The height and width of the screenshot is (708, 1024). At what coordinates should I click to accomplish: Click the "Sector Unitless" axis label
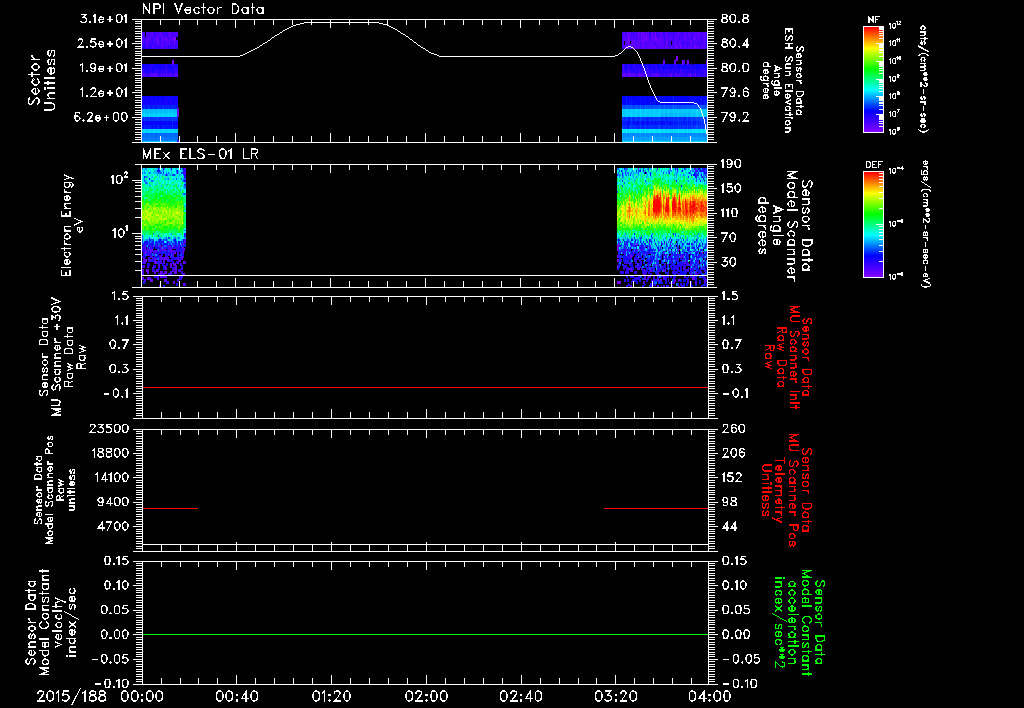(x=42, y=80)
